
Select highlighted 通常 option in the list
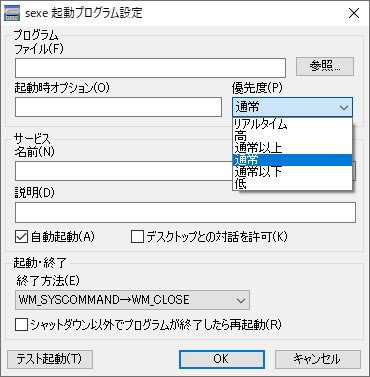pos(292,160)
